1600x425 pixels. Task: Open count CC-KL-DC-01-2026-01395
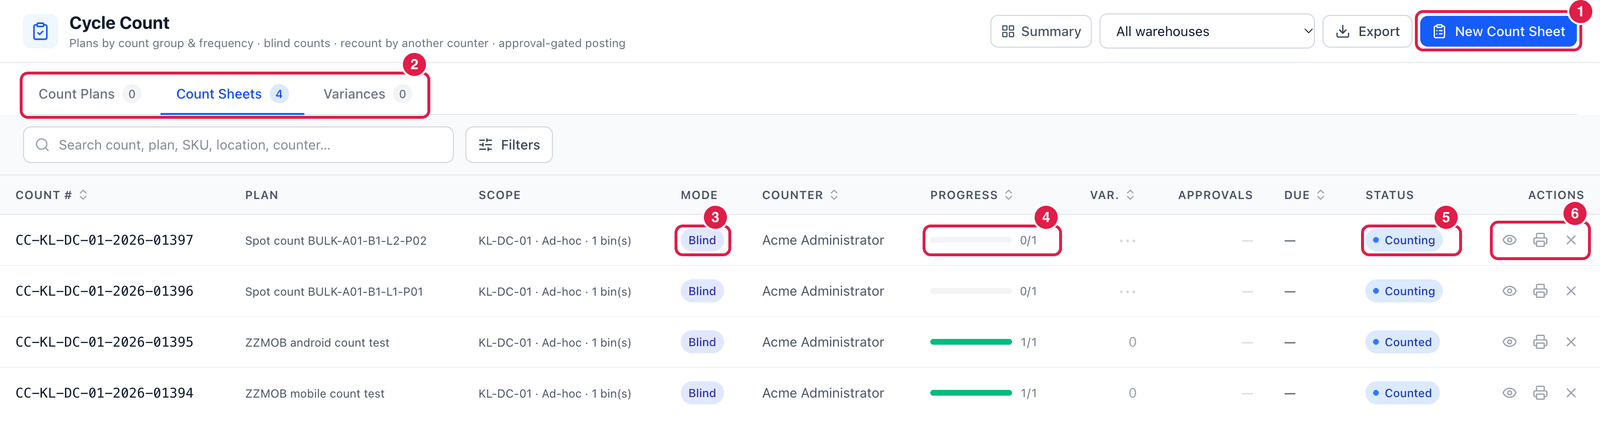coord(104,342)
